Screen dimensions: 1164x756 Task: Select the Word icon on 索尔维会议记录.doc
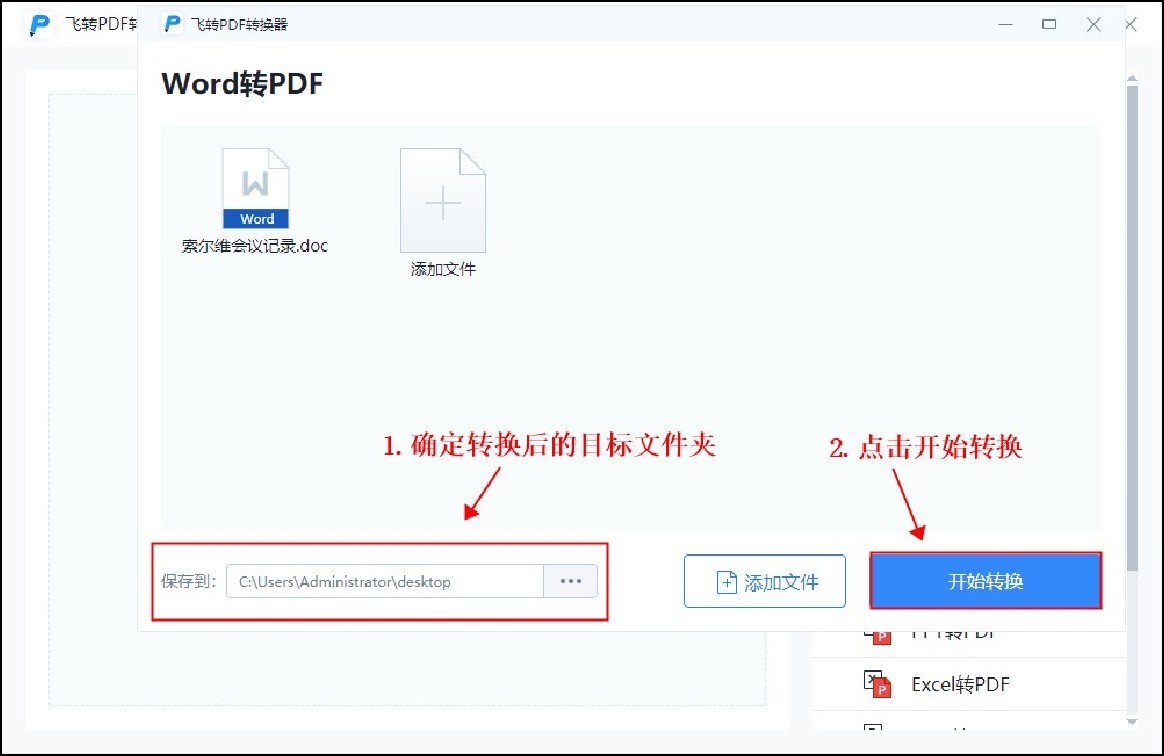tap(256, 188)
